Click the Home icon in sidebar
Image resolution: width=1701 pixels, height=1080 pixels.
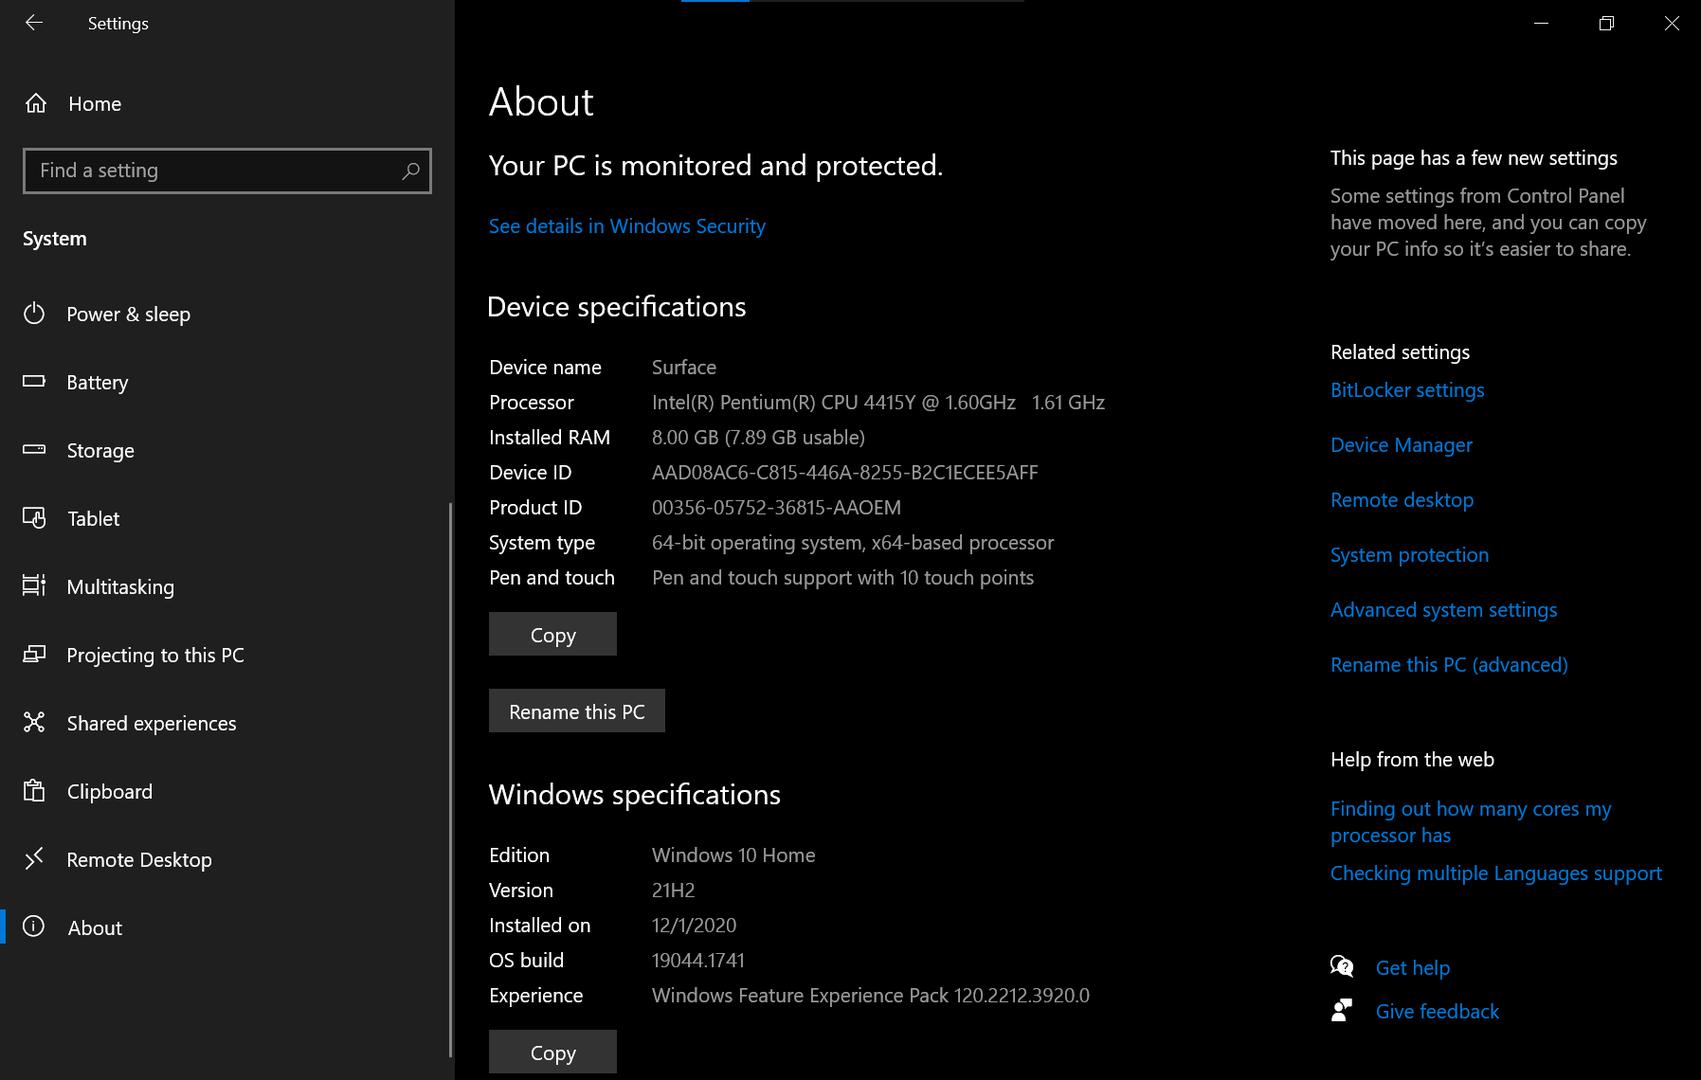[x=36, y=104]
